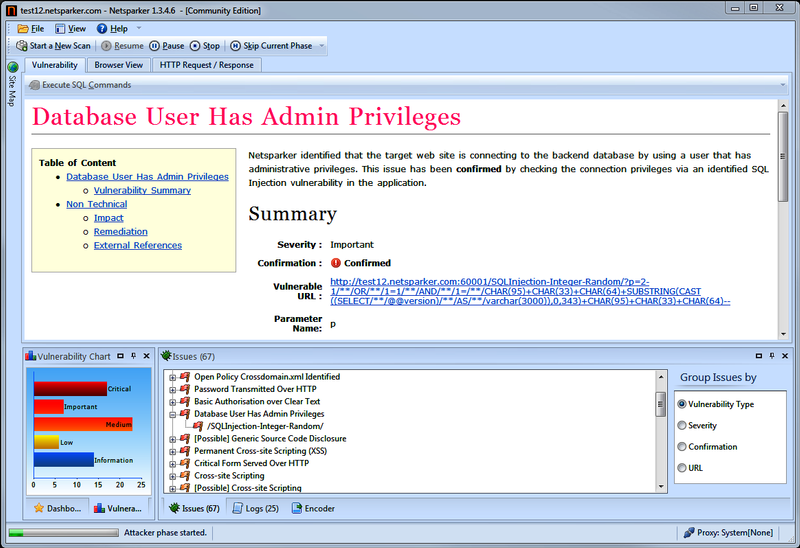Maximize the Issues panel
800x548 pixels.
759,356
